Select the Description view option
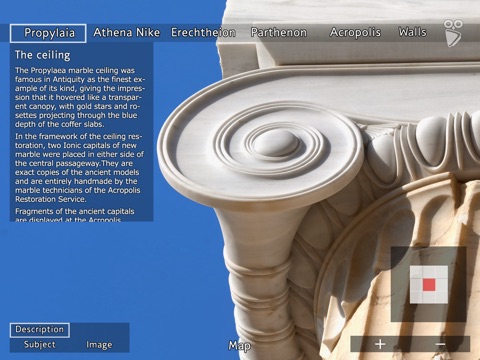The height and width of the screenshot is (360, 480). point(40,330)
